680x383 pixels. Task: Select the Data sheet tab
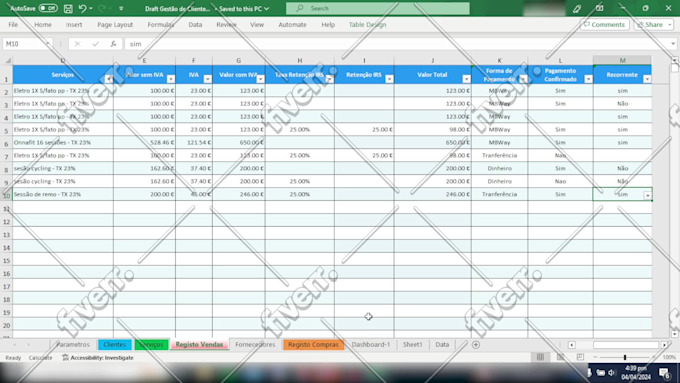click(x=442, y=344)
